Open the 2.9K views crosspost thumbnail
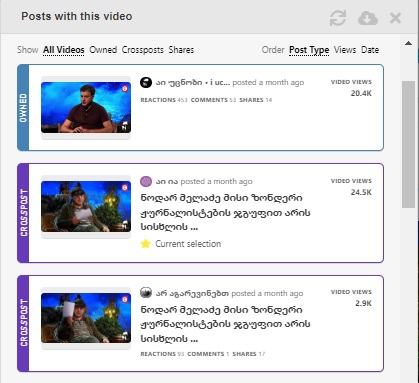 tap(86, 318)
